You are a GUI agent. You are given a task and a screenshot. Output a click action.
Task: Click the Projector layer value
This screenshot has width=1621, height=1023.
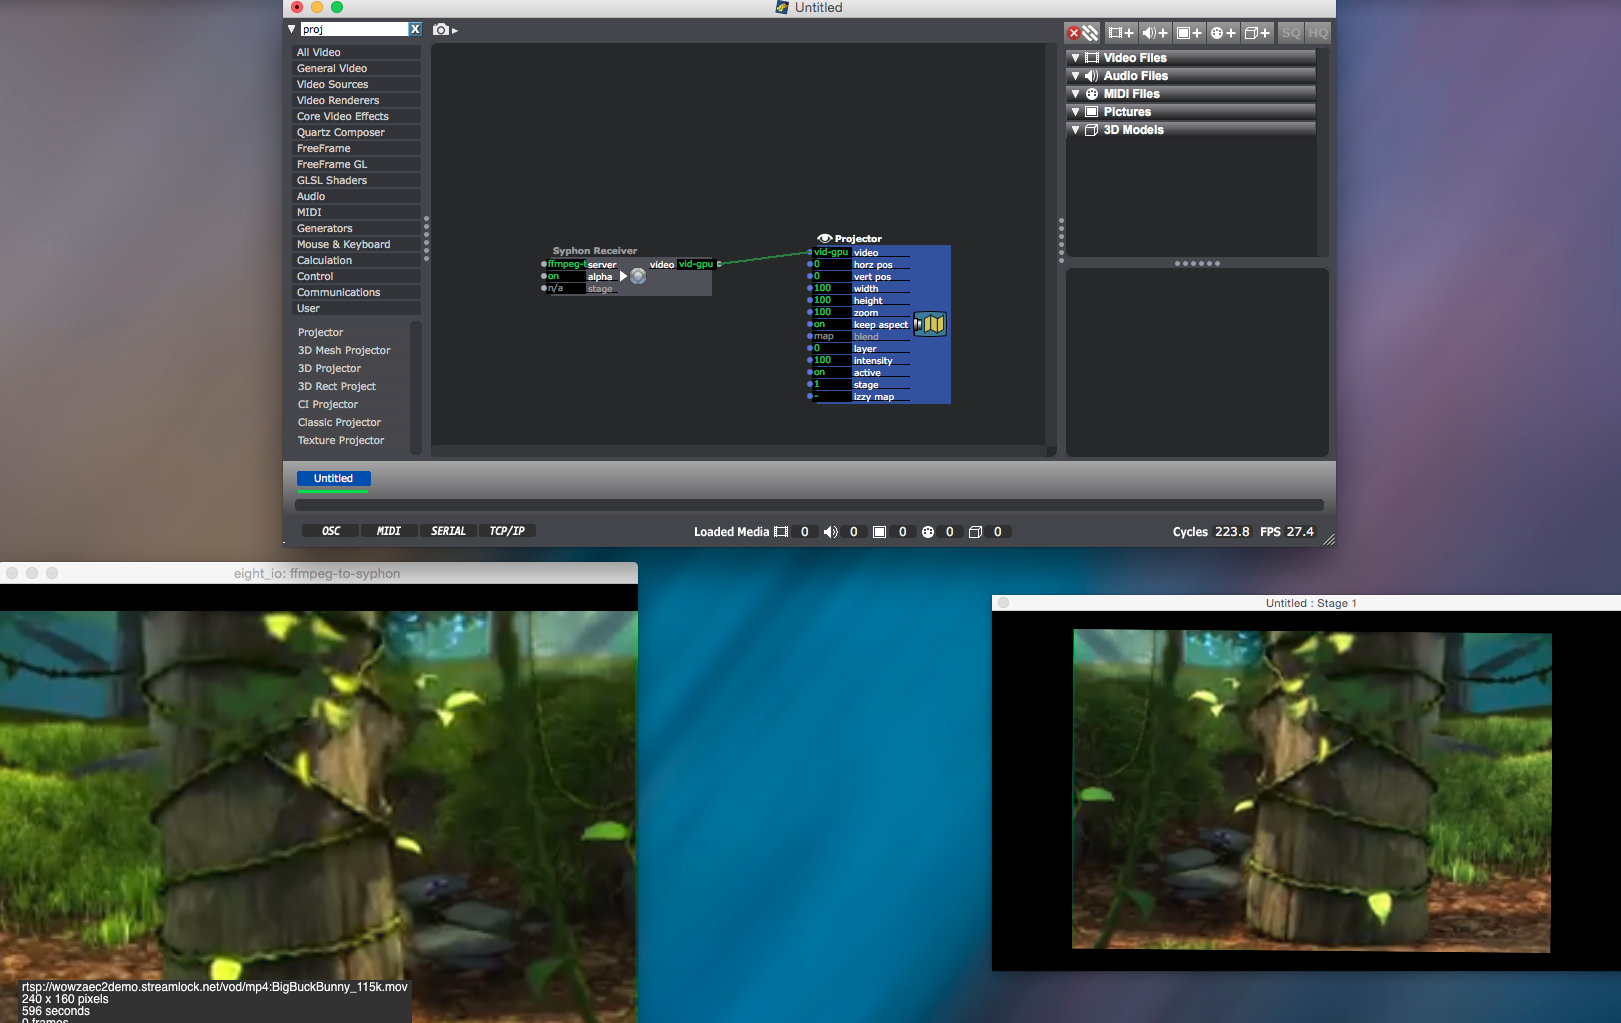(x=831, y=348)
